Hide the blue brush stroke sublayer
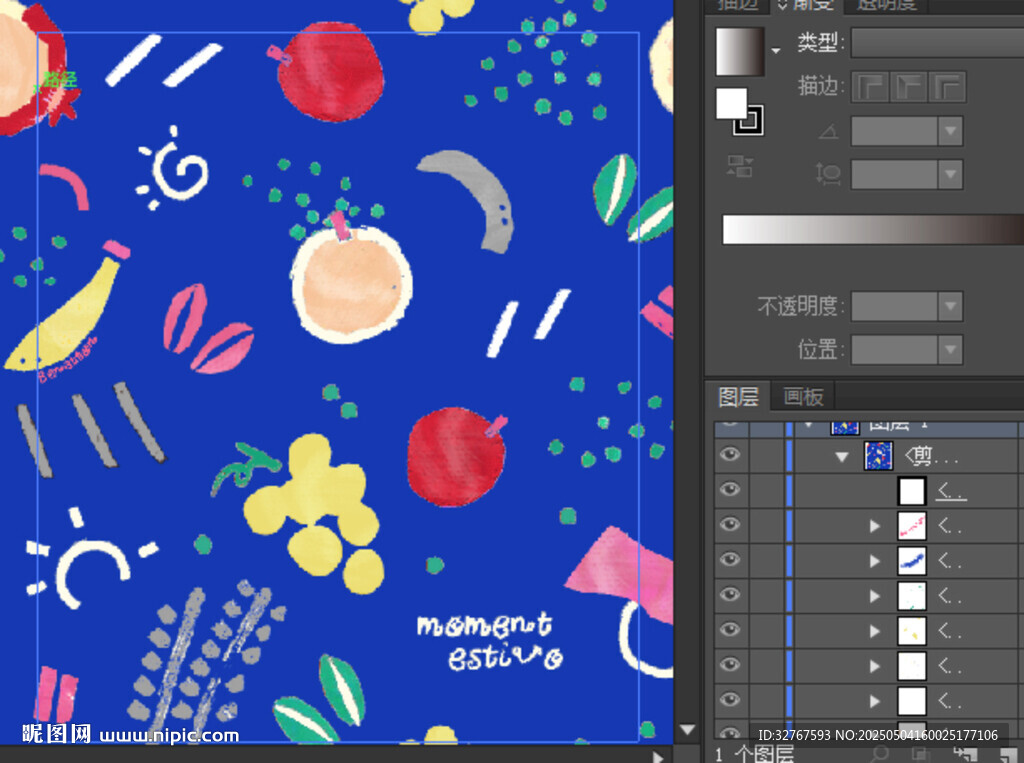This screenshot has height=763, width=1024. (x=731, y=560)
